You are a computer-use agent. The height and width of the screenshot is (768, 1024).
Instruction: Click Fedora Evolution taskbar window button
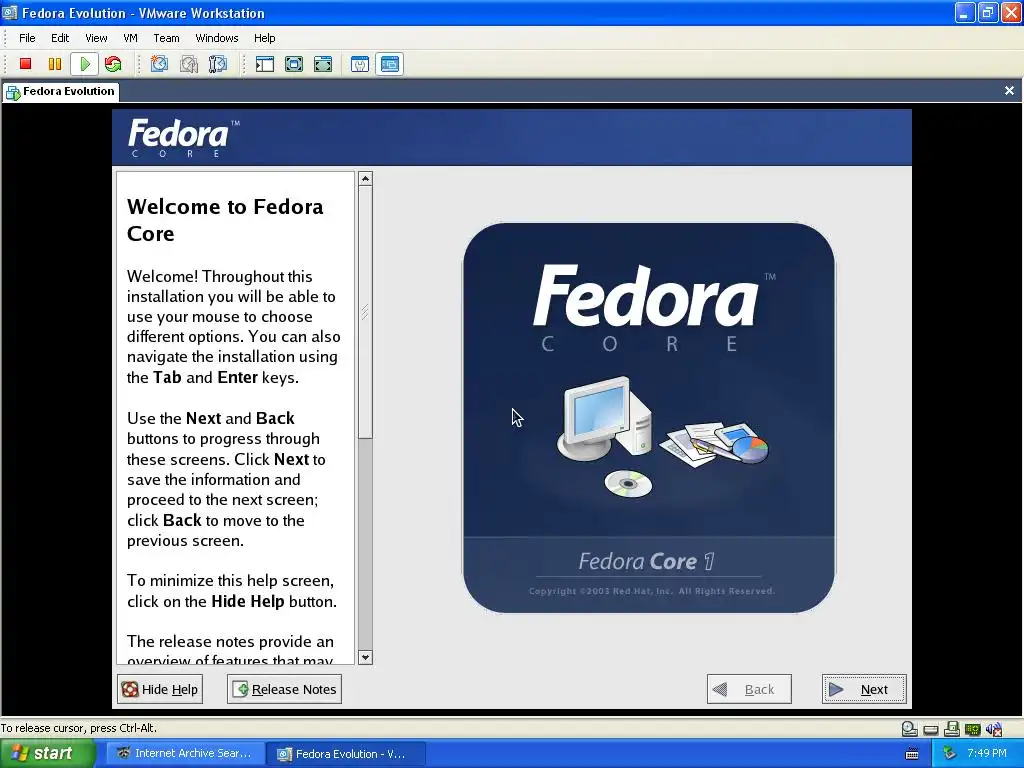click(x=348, y=754)
